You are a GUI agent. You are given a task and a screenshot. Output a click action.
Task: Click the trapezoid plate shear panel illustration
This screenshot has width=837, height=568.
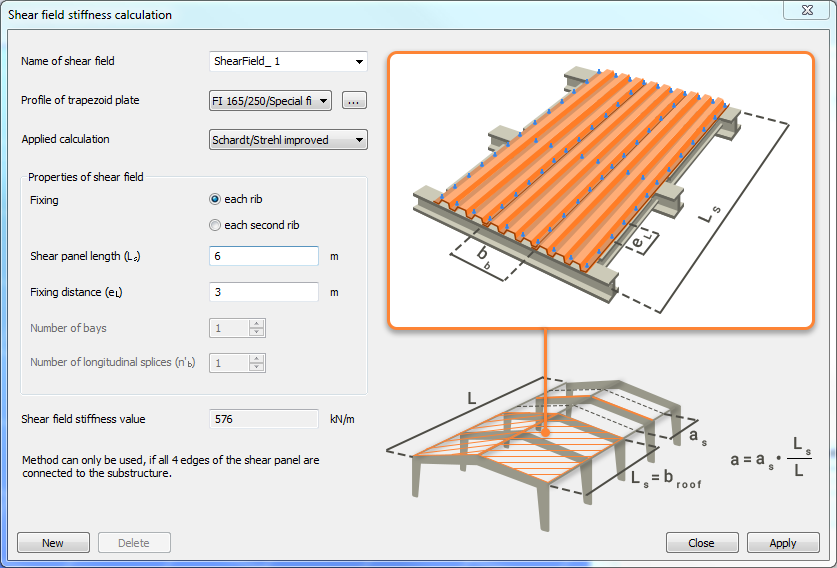pyautogui.click(x=601, y=190)
